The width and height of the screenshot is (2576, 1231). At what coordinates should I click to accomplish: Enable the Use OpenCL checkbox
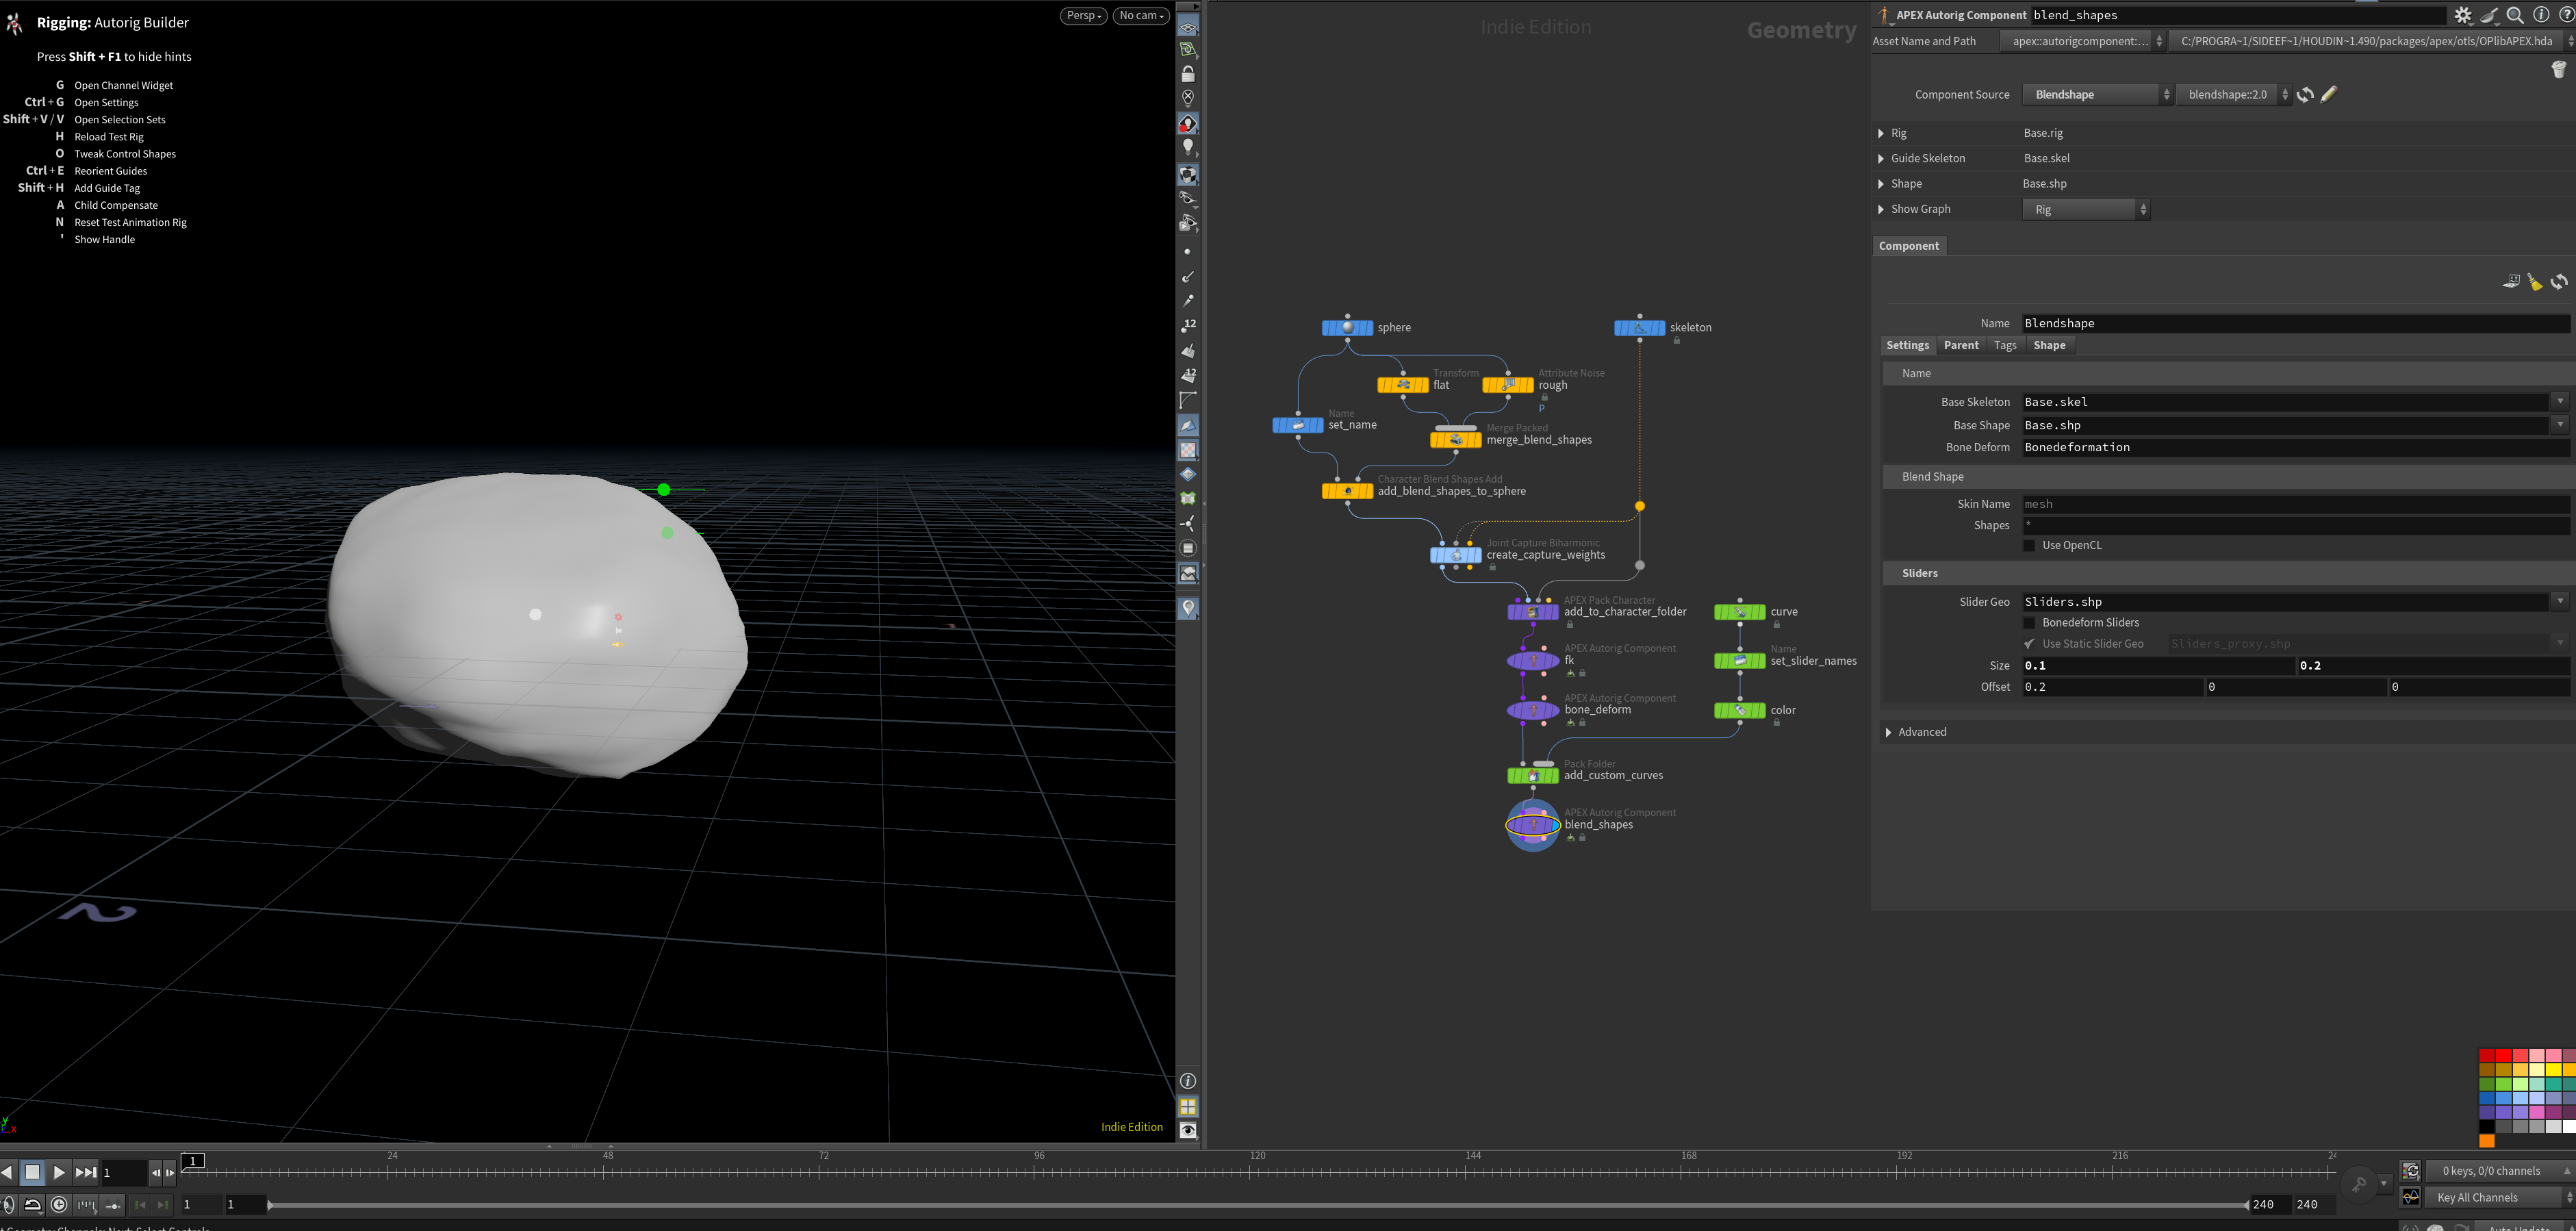coord(2029,546)
